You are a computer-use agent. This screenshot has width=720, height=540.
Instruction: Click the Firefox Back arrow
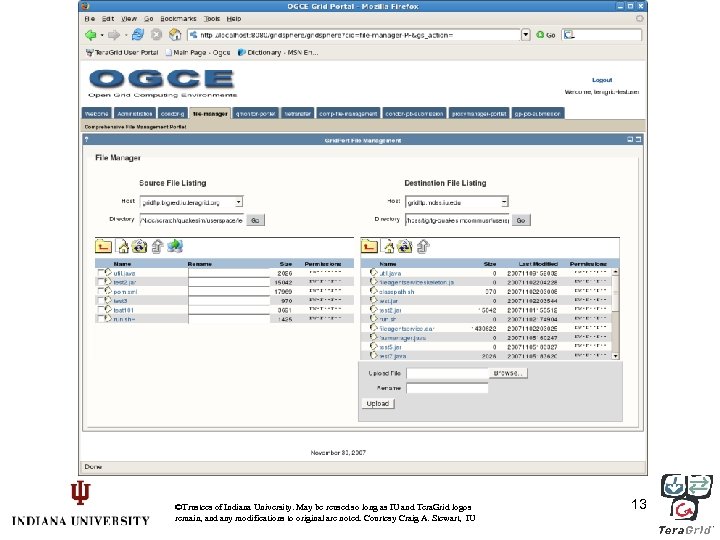(x=90, y=35)
